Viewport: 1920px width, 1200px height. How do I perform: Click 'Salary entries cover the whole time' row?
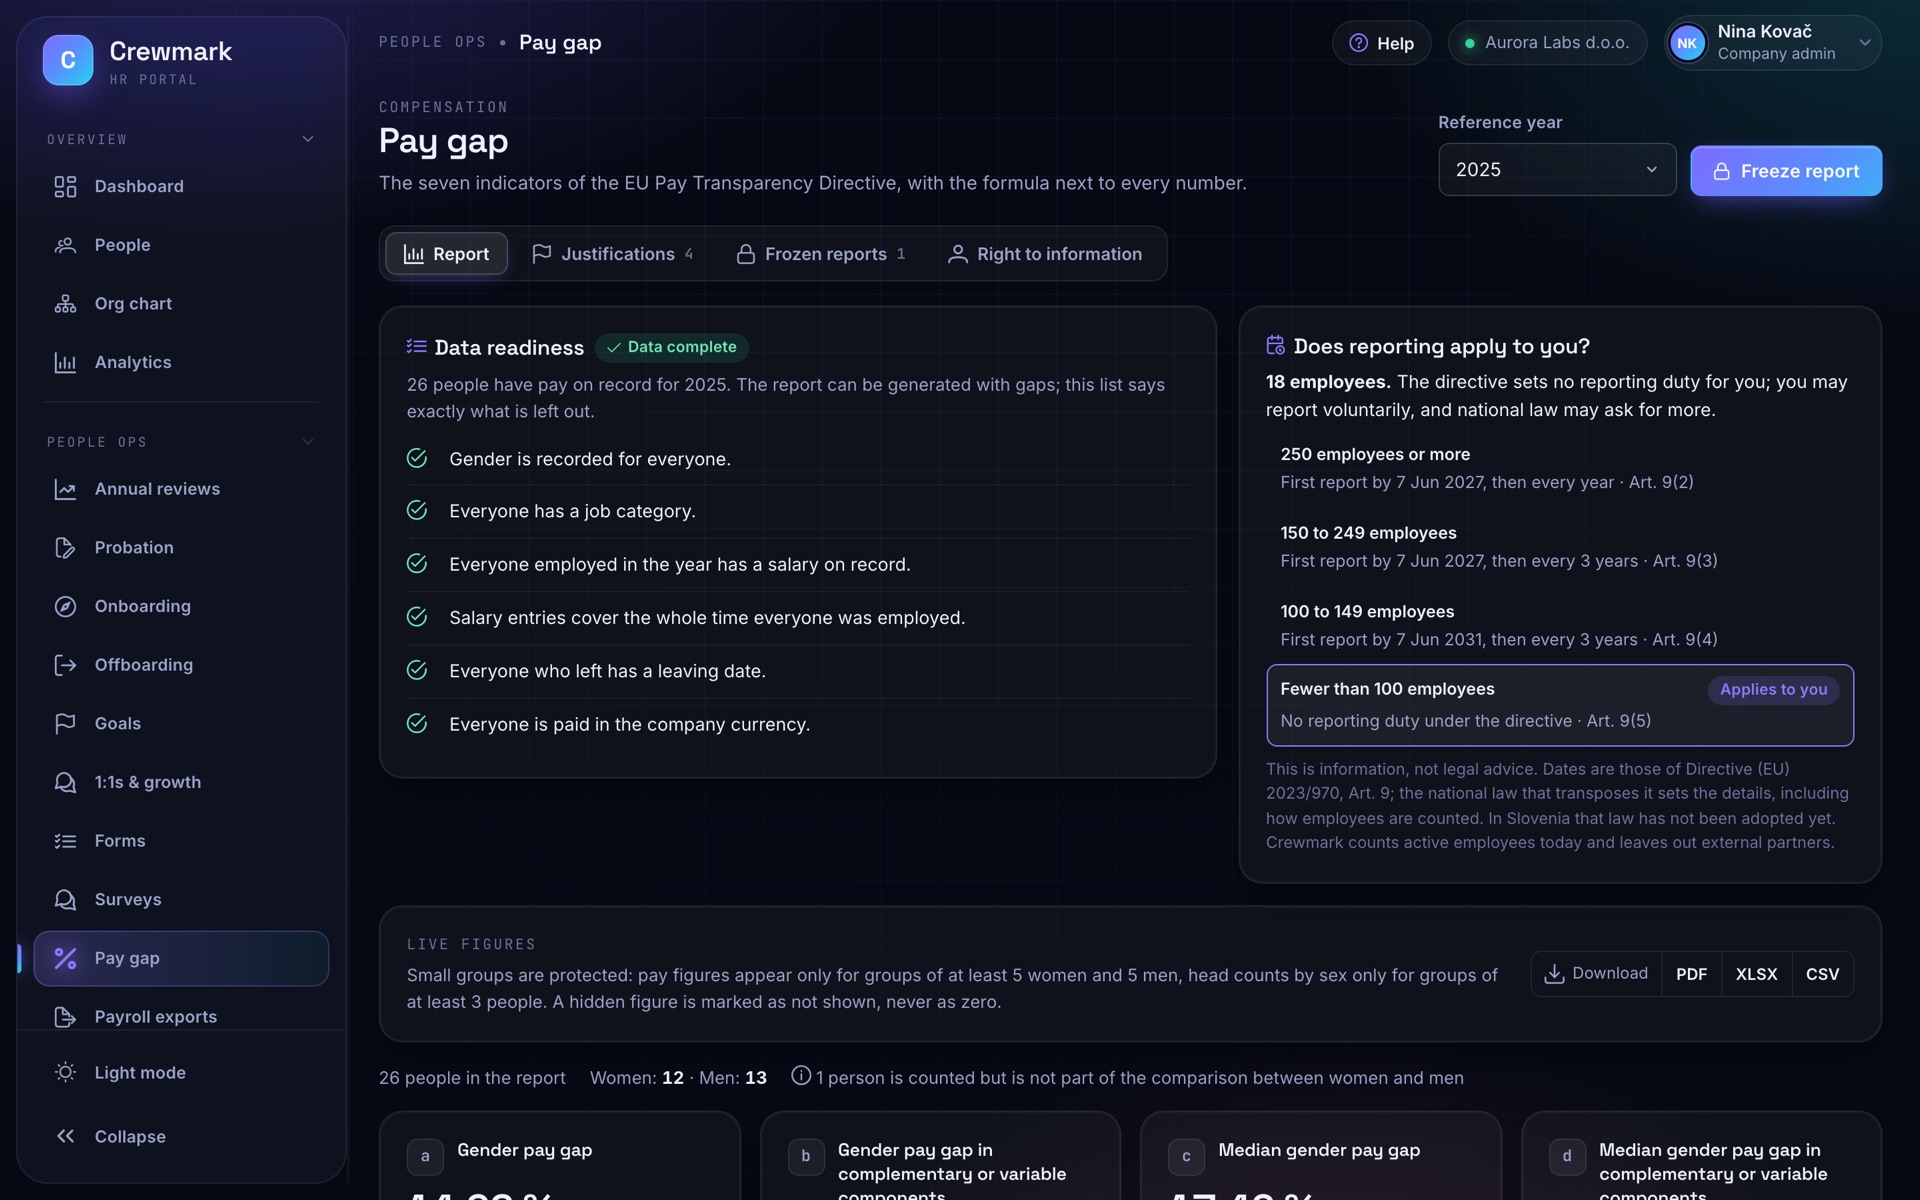(797, 618)
